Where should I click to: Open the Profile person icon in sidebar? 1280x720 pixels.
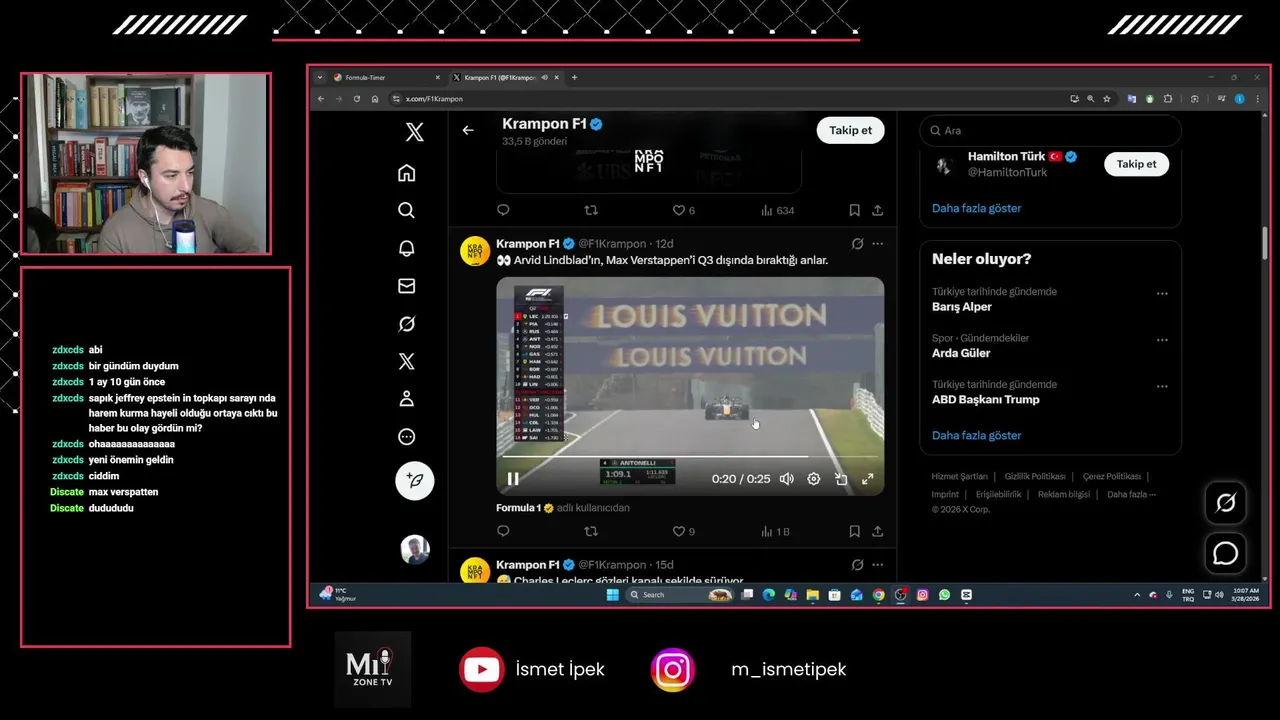[406, 399]
